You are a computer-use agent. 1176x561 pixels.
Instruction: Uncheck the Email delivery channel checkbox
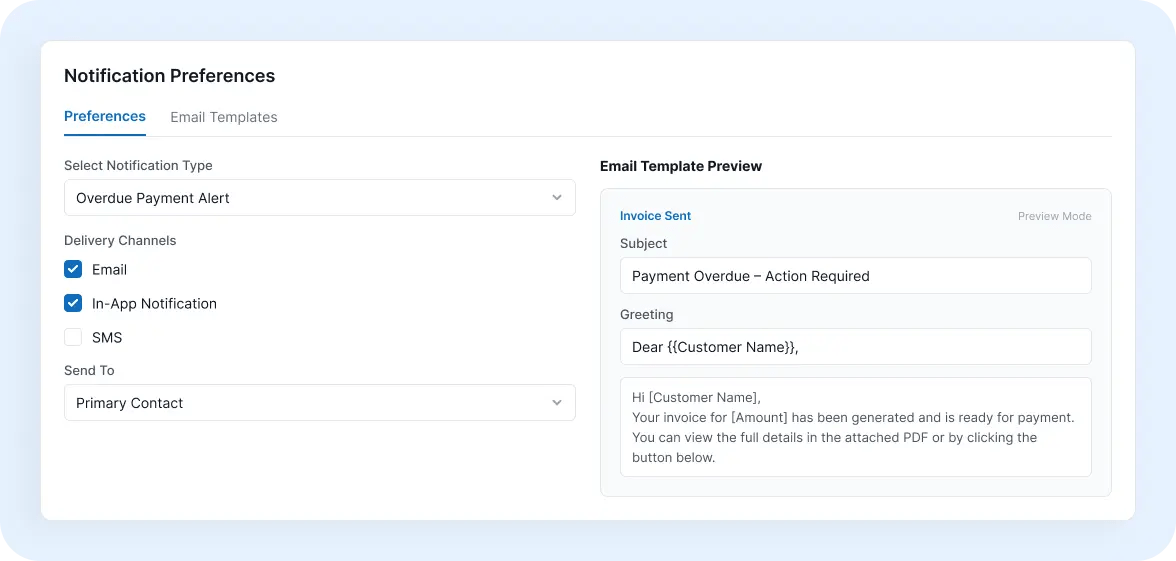pos(73,269)
